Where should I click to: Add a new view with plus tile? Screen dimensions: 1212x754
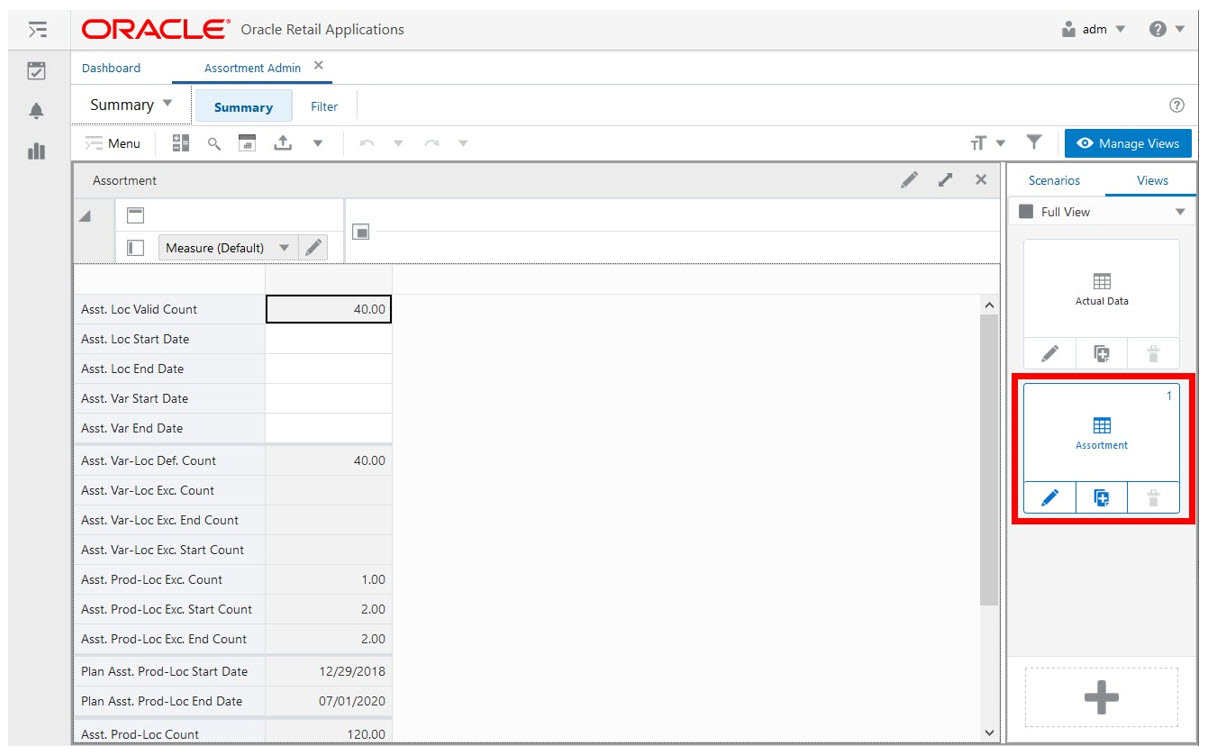point(1101,698)
